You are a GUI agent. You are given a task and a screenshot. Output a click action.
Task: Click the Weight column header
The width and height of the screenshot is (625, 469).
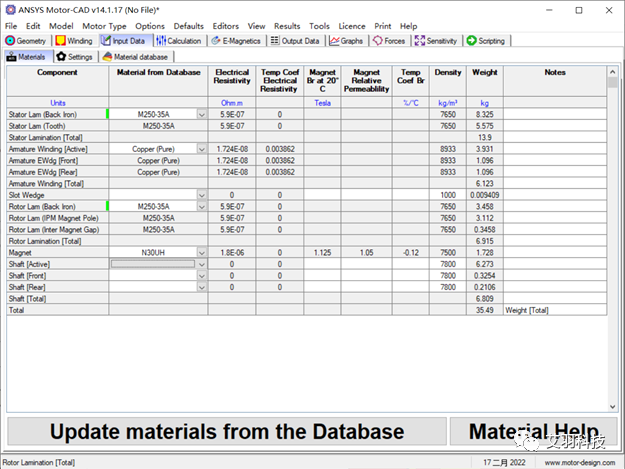tap(485, 81)
